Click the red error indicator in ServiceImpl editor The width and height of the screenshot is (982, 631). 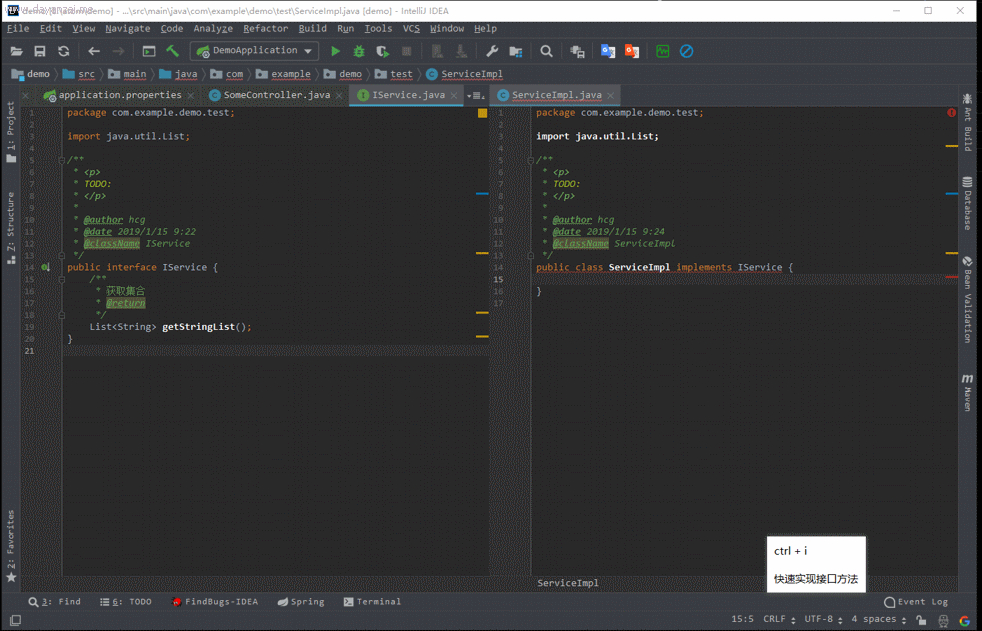(951, 113)
